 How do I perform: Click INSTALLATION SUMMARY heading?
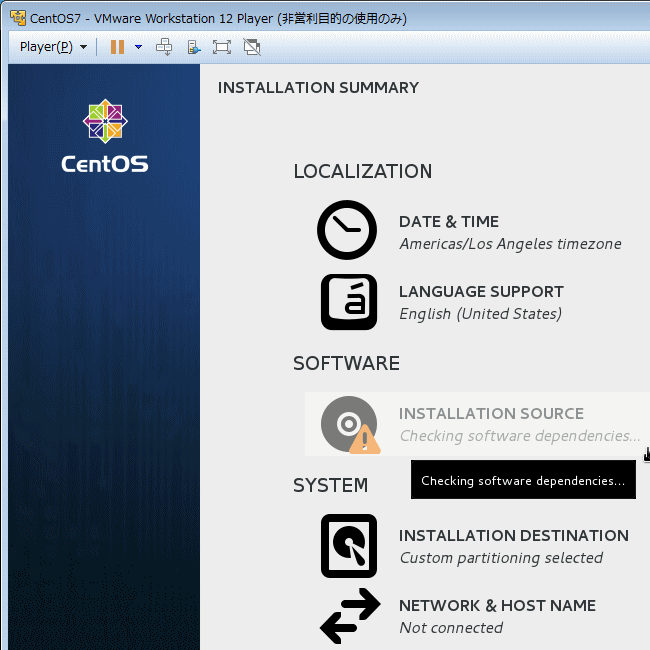[x=318, y=88]
